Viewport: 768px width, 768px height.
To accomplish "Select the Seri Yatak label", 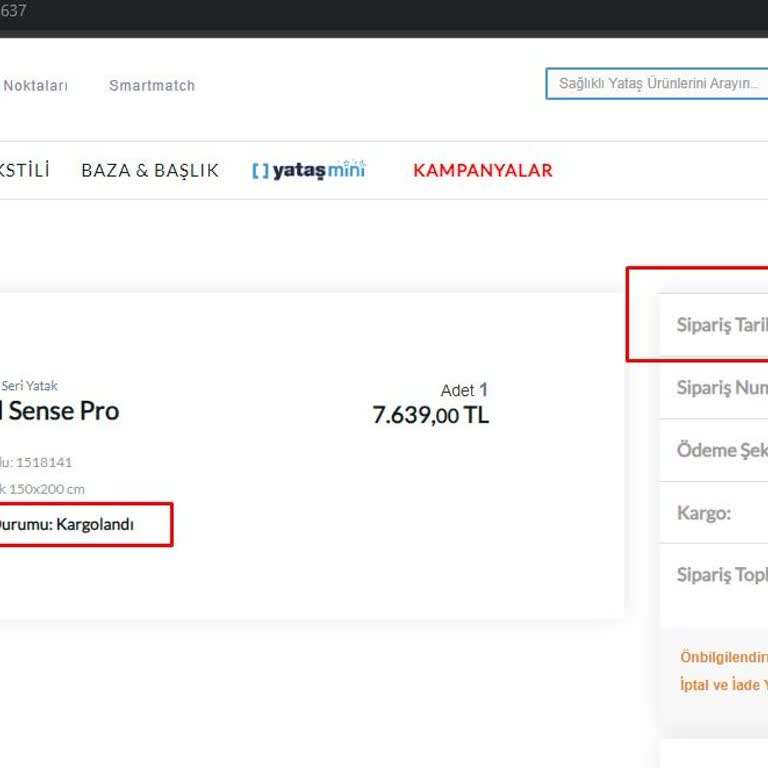I will (29, 386).
